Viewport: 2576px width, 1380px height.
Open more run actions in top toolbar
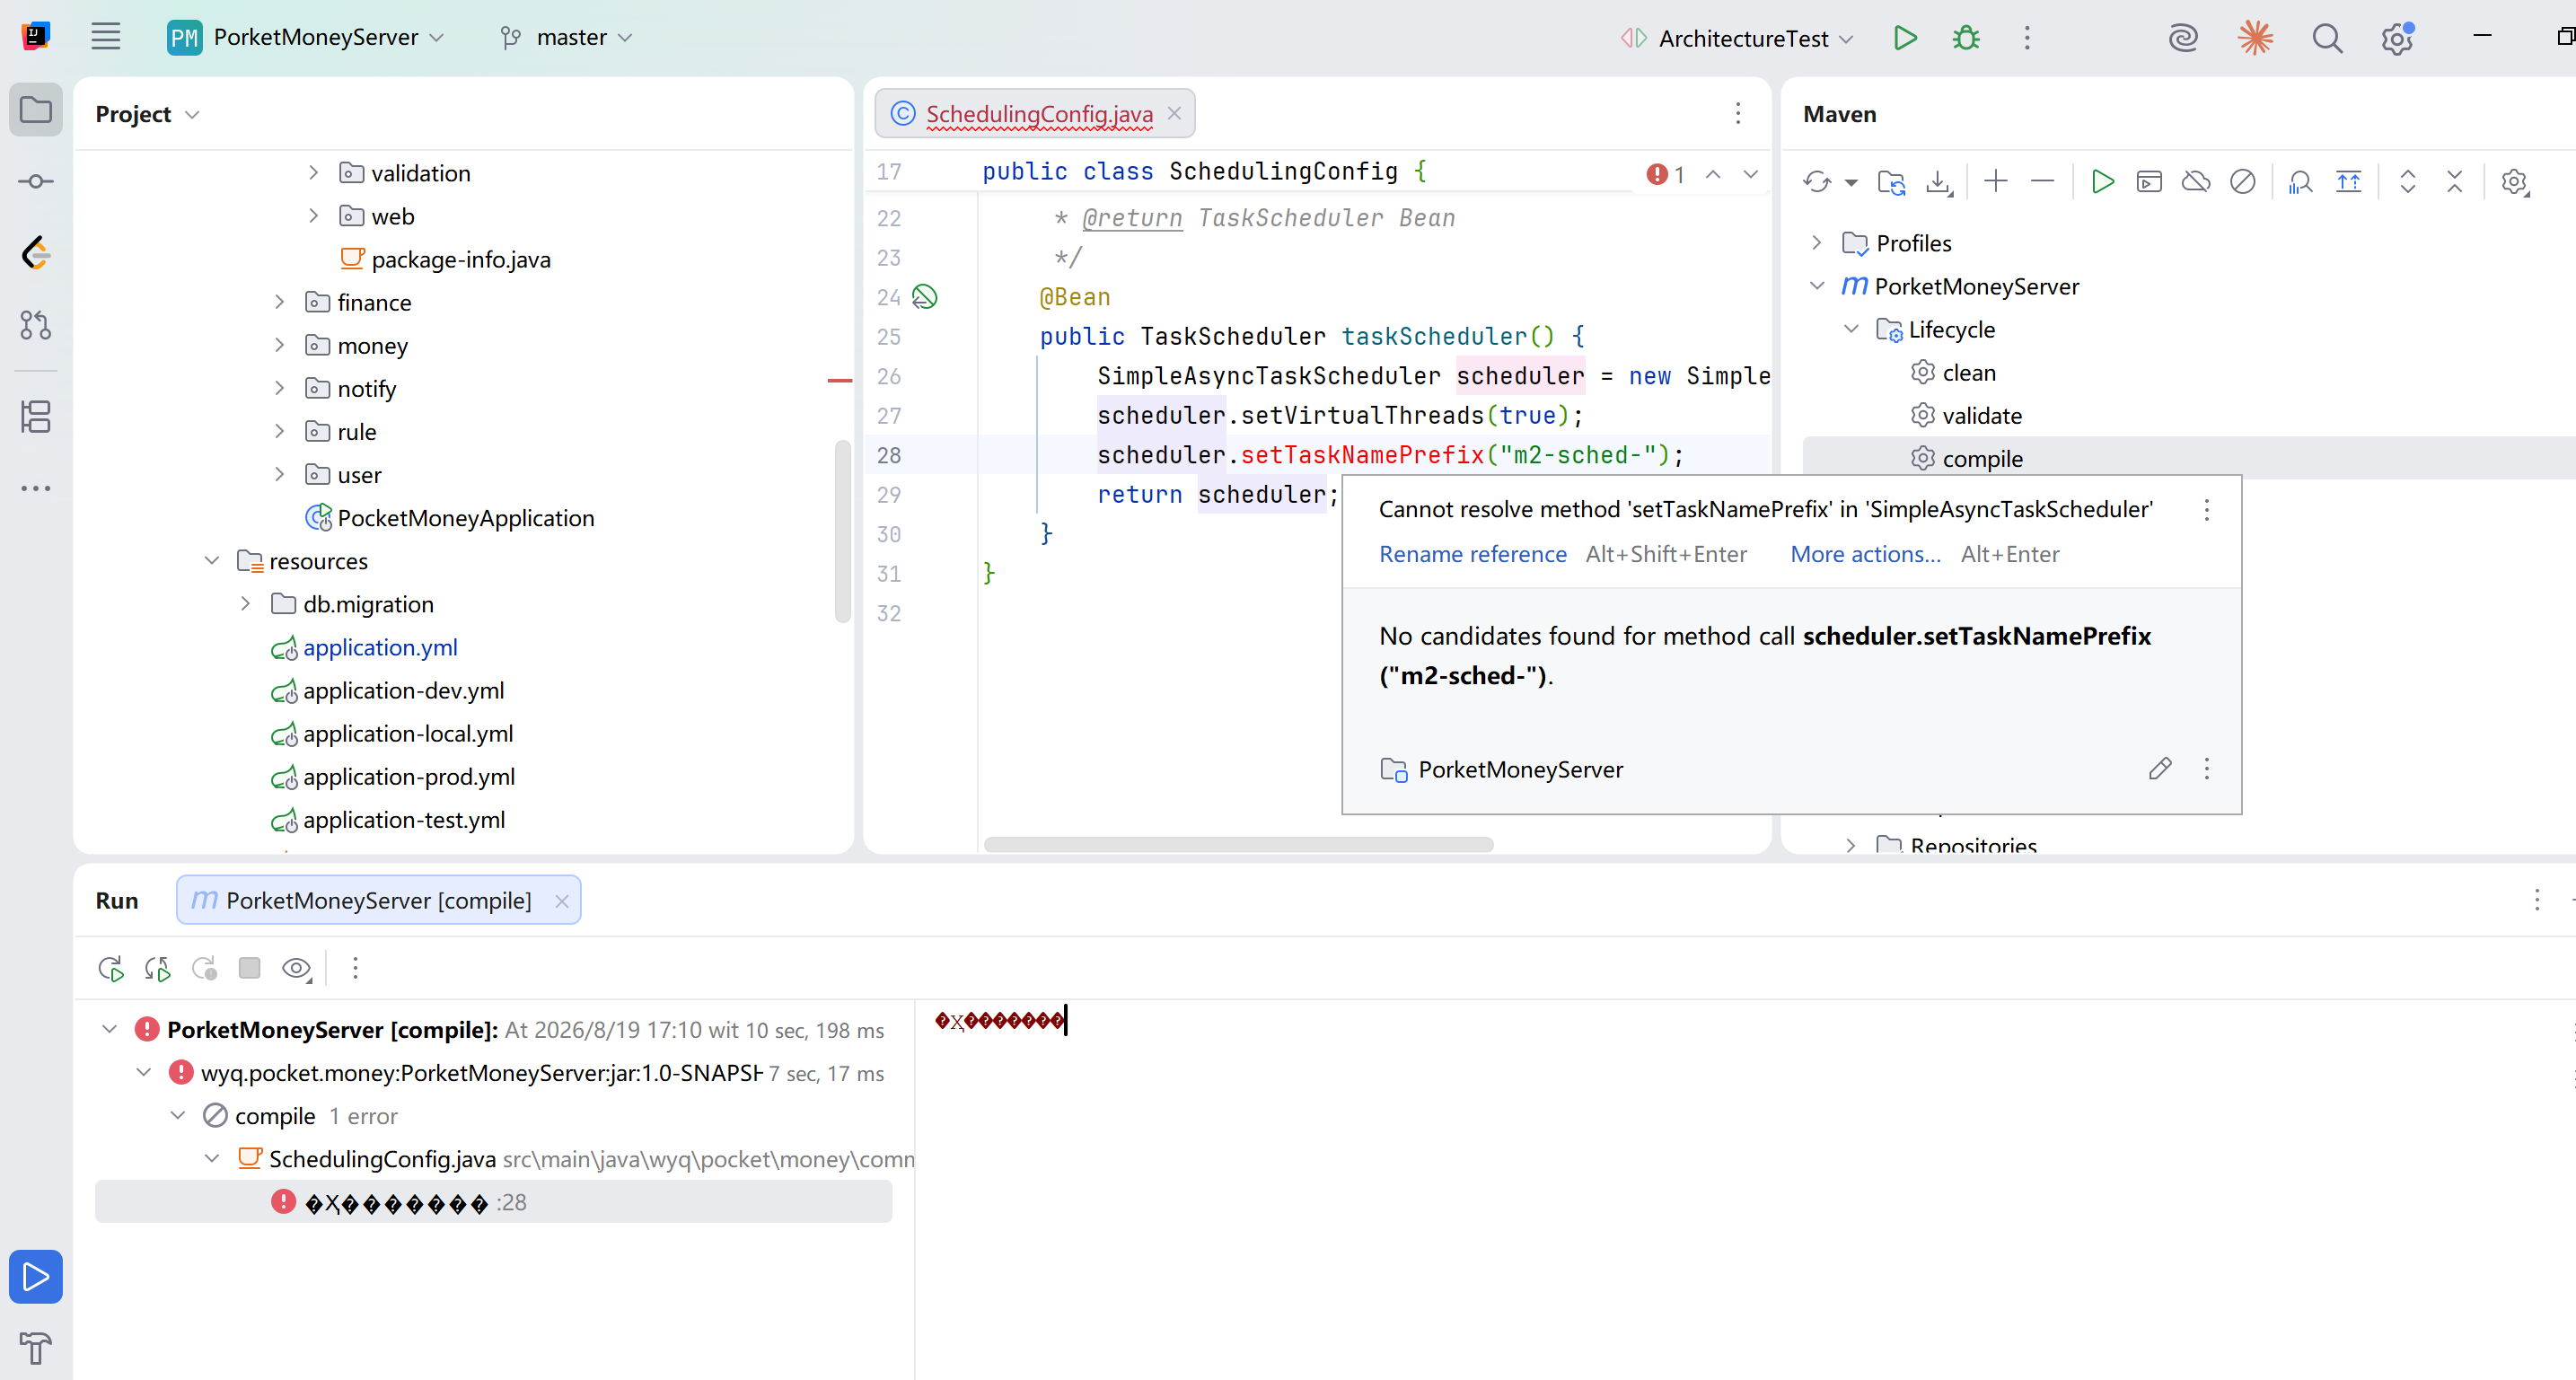(2027, 38)
